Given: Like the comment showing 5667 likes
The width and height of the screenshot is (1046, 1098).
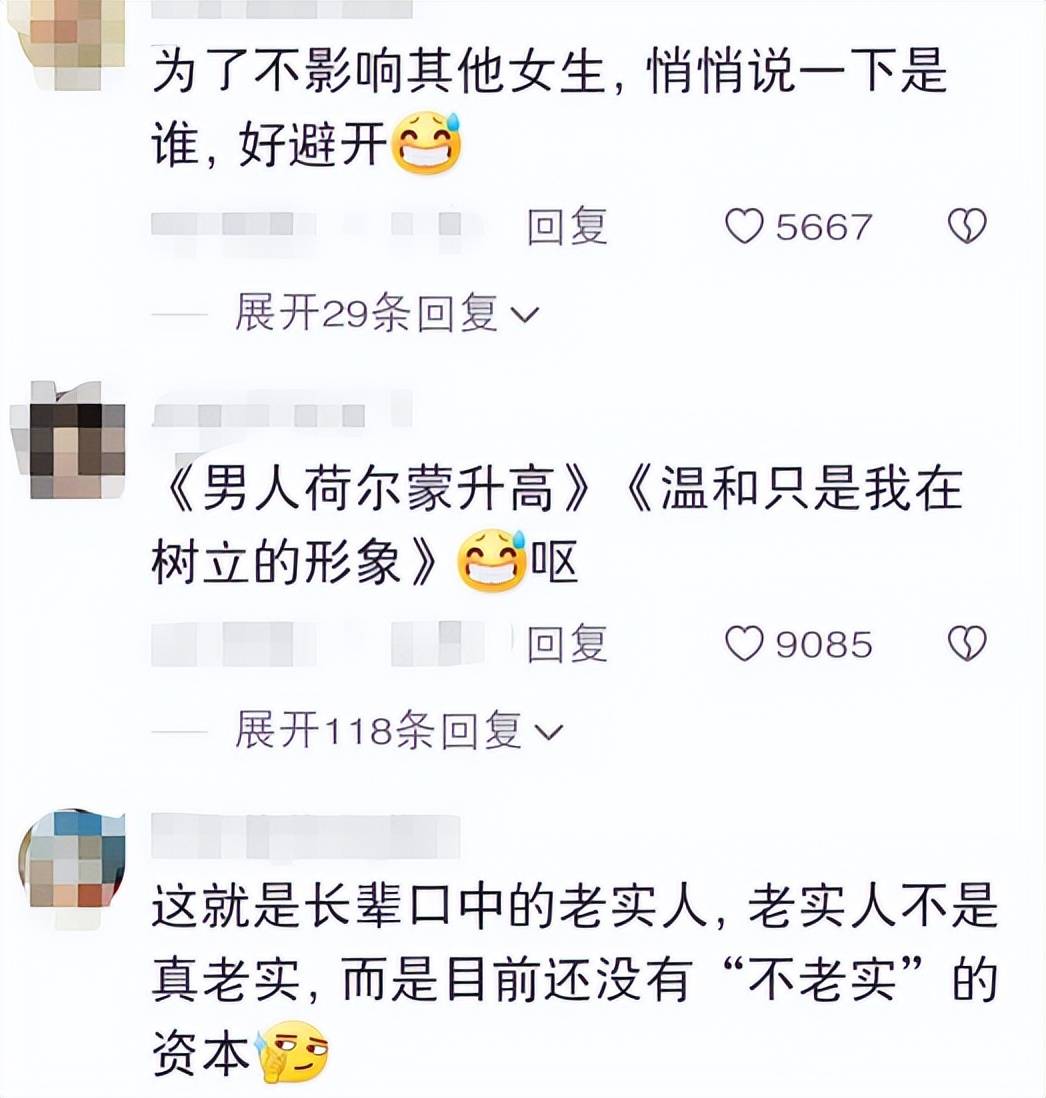Looking at the screenshot, I should (x=744, y=227).
